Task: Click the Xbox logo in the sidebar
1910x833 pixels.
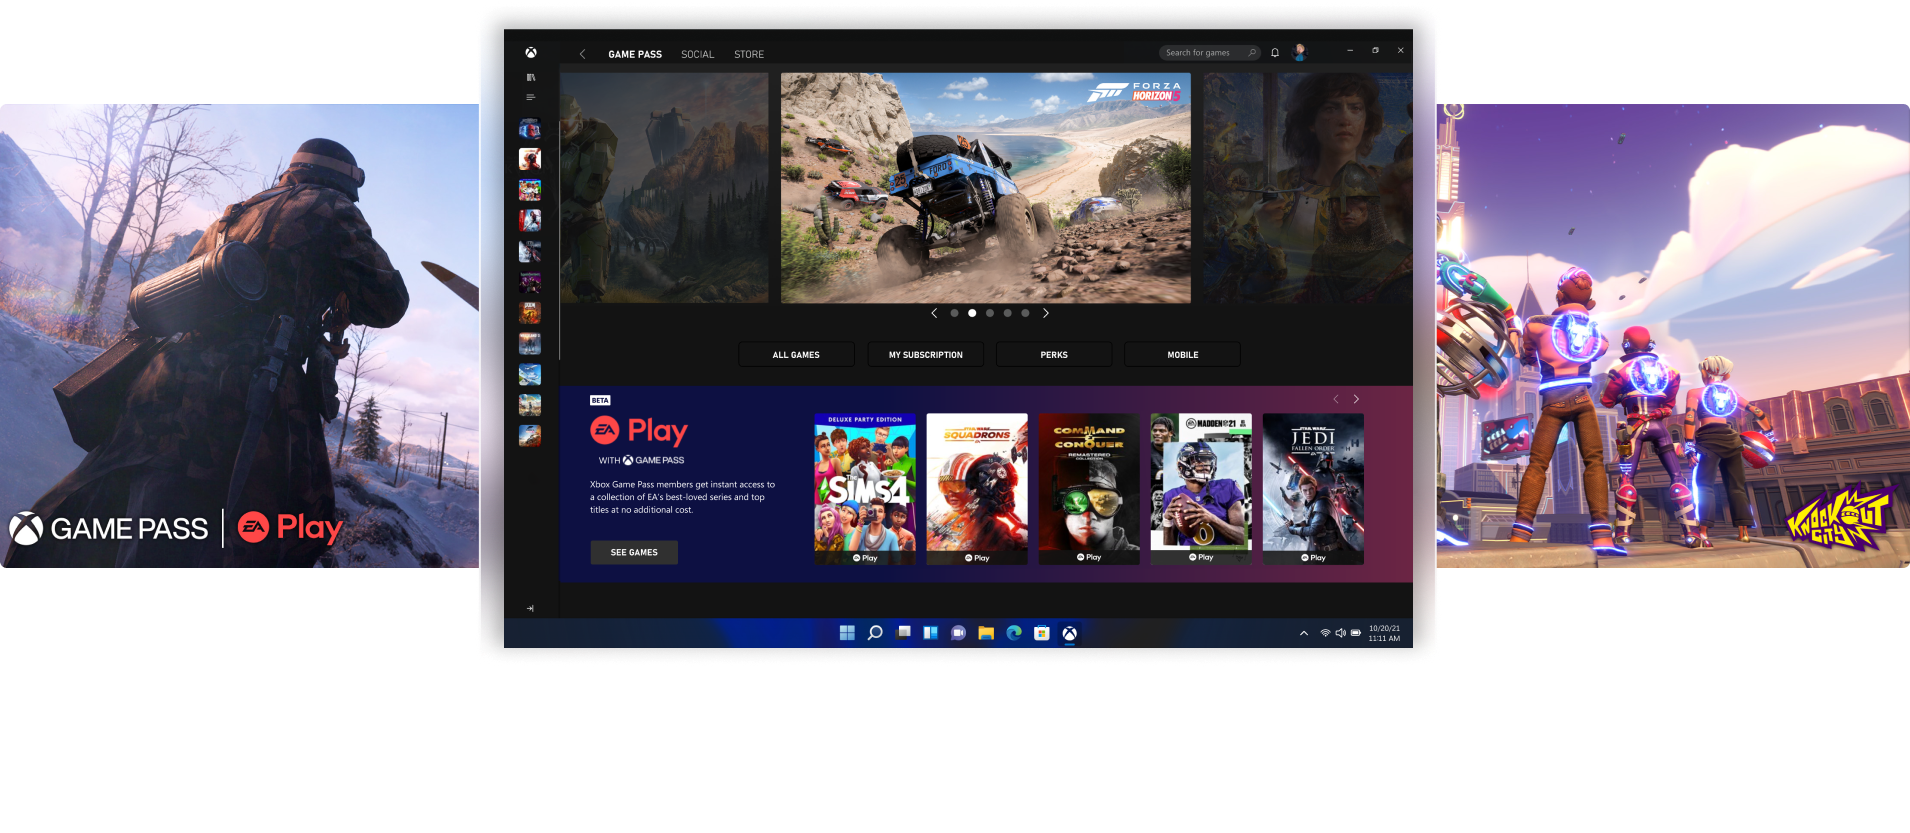Action: [x=531, y=53]
